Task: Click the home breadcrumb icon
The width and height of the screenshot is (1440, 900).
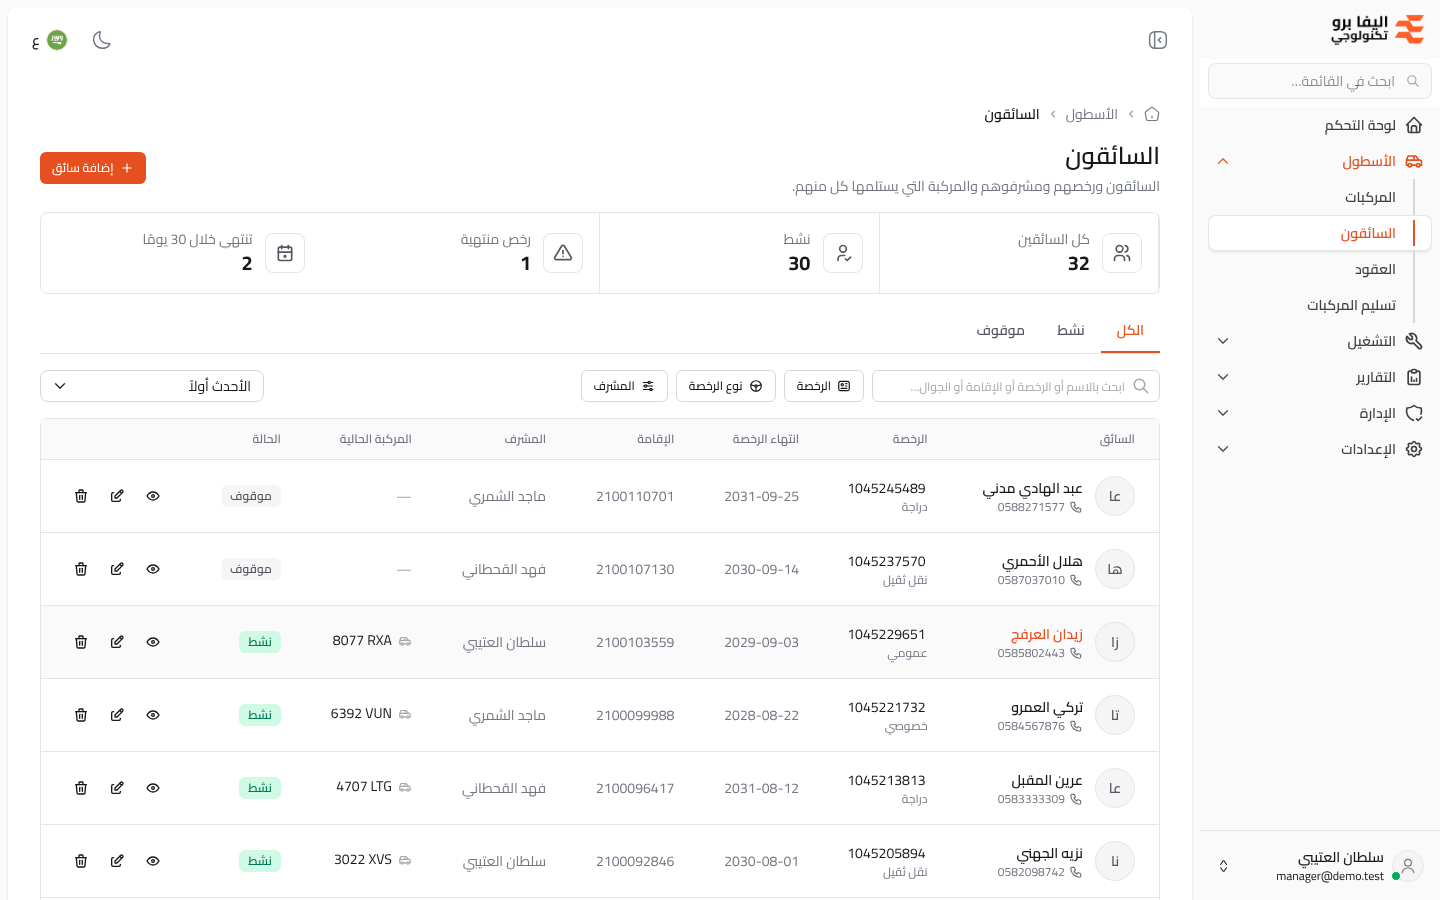Action: 1152,114
